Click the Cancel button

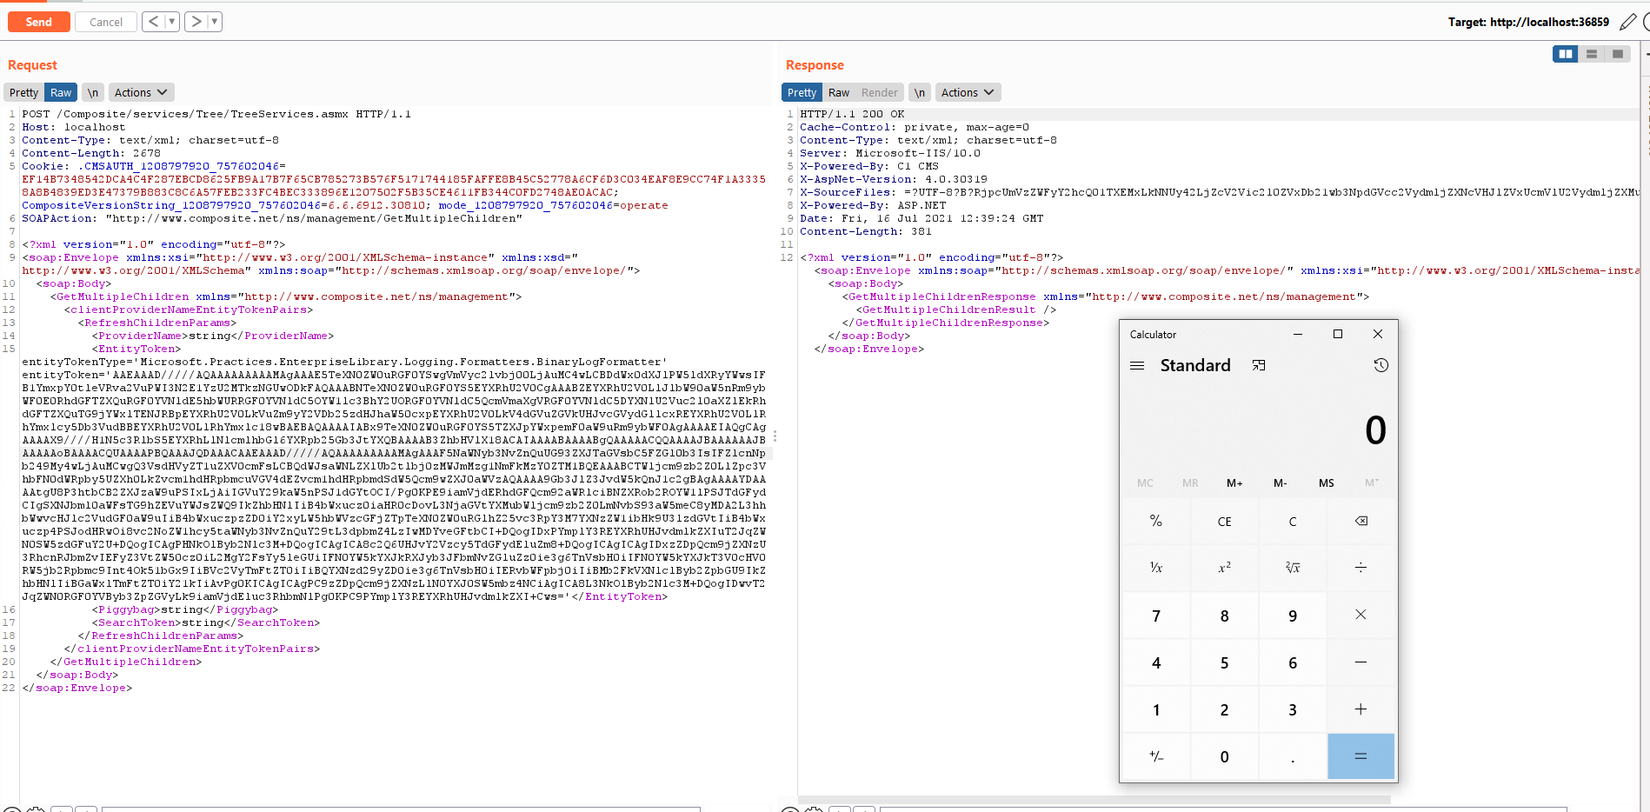pyautogui.click(x=106, y=22)
